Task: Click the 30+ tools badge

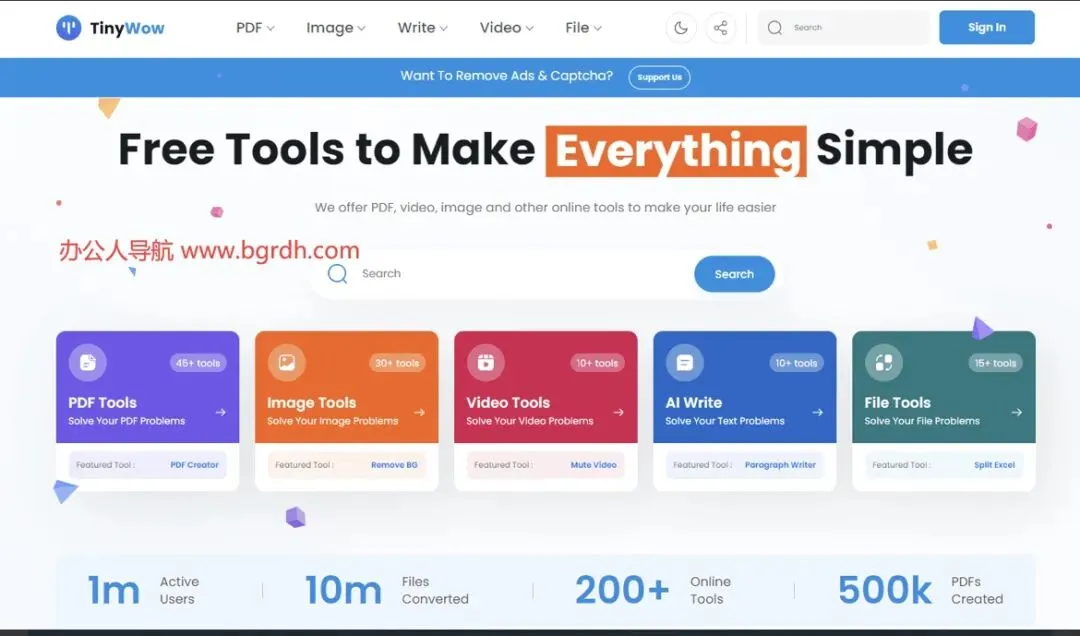Action: pos(397,363)
